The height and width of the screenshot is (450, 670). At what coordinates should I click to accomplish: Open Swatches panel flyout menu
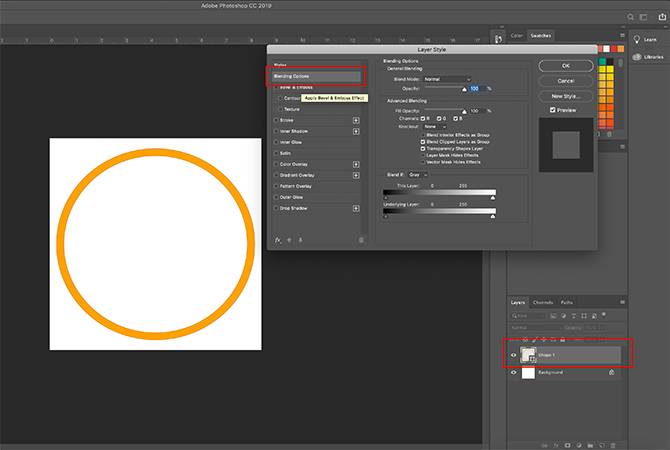point(622,35)
